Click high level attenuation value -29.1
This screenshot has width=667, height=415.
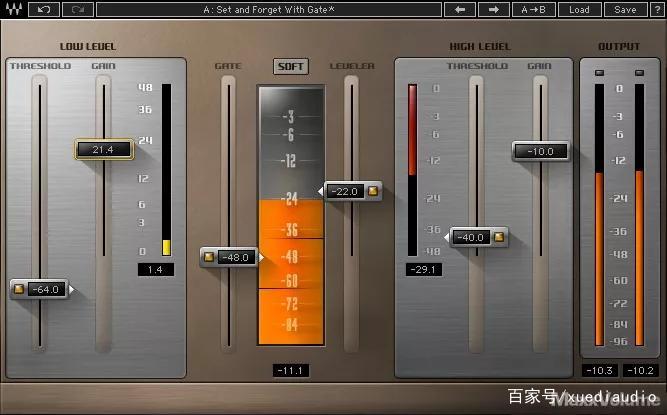[424, 270]
